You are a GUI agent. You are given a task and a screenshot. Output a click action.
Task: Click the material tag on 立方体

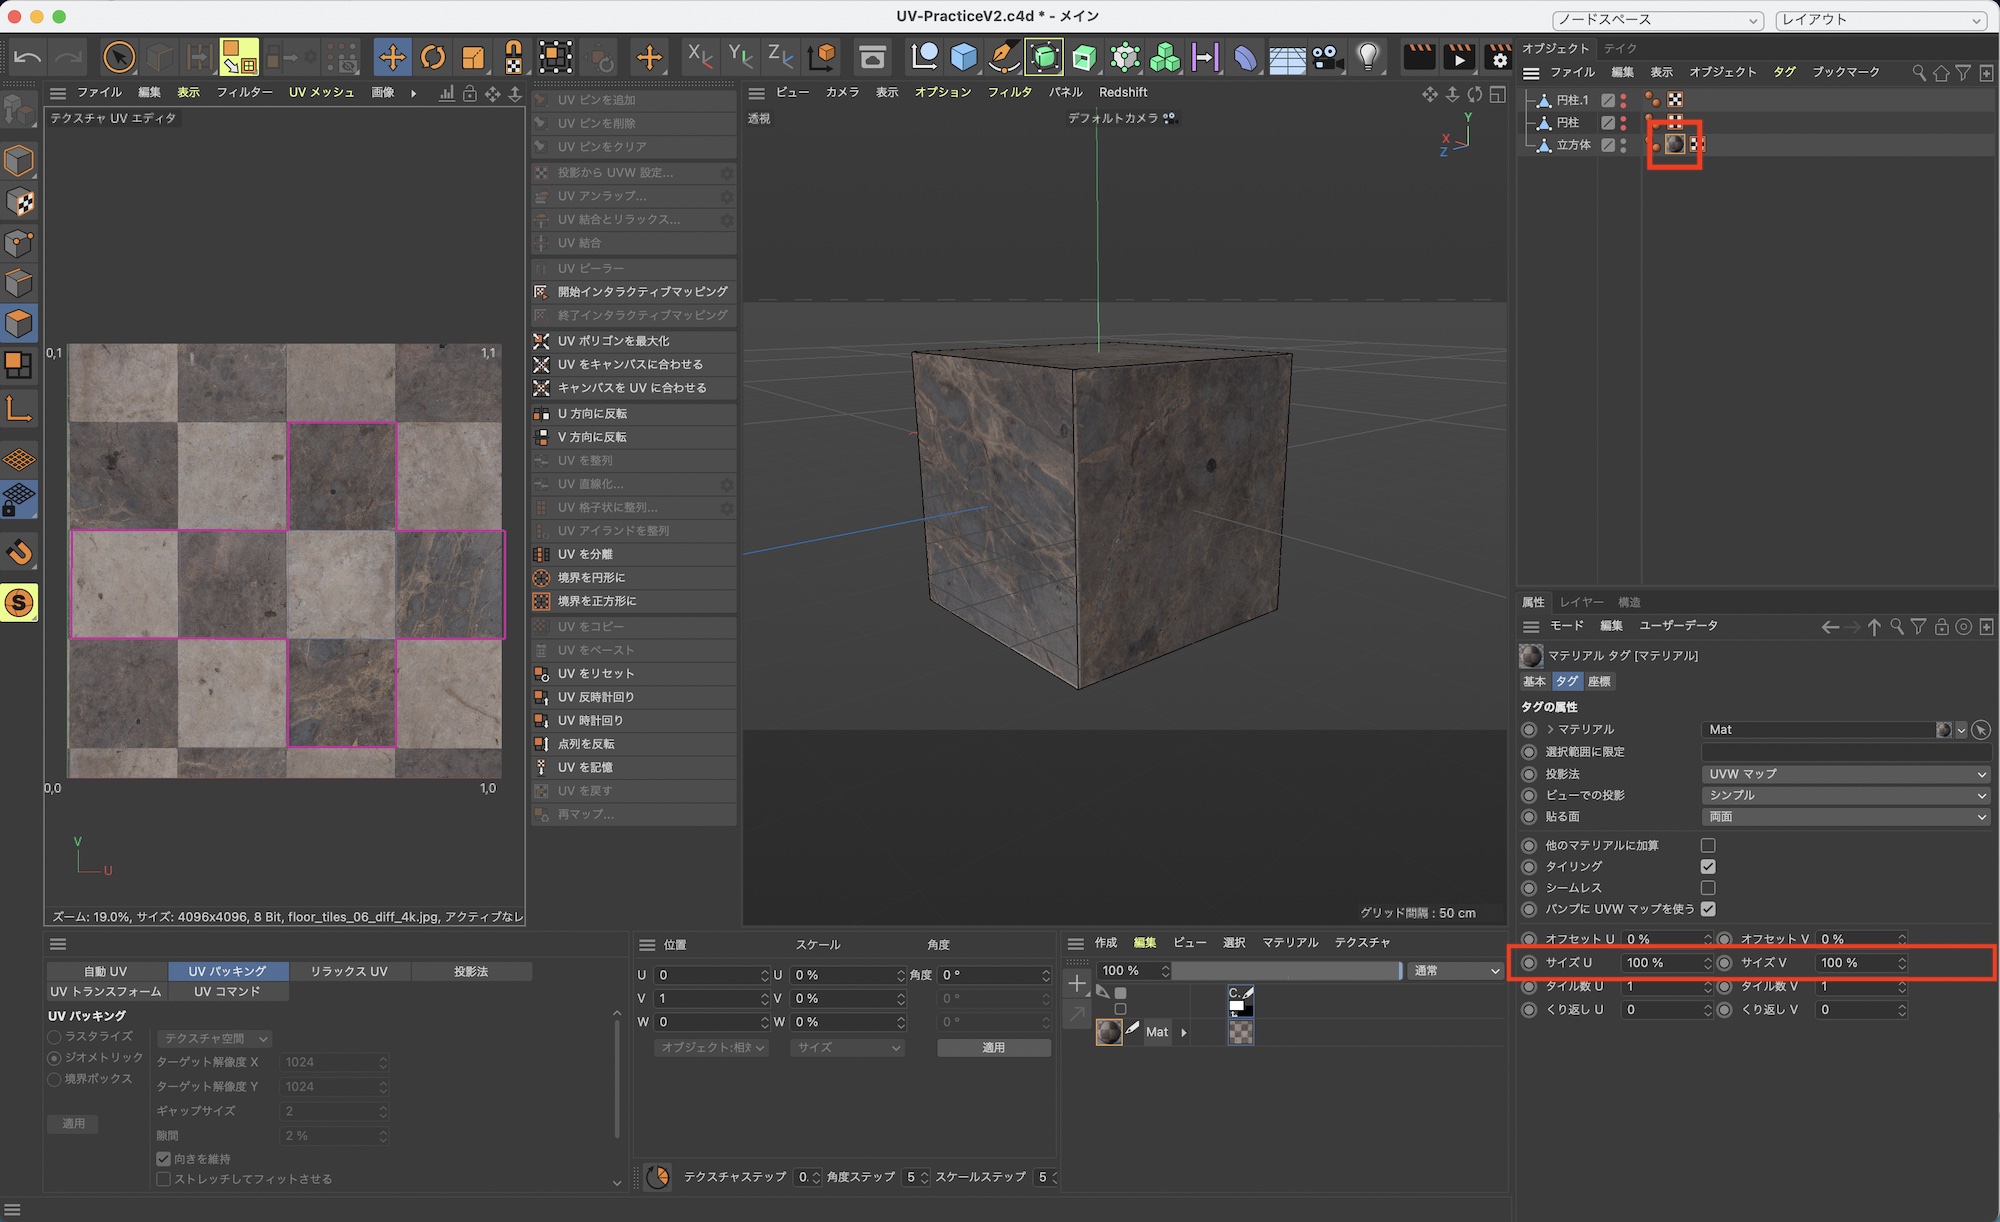pyautogui.click(x=1675, y=145)
